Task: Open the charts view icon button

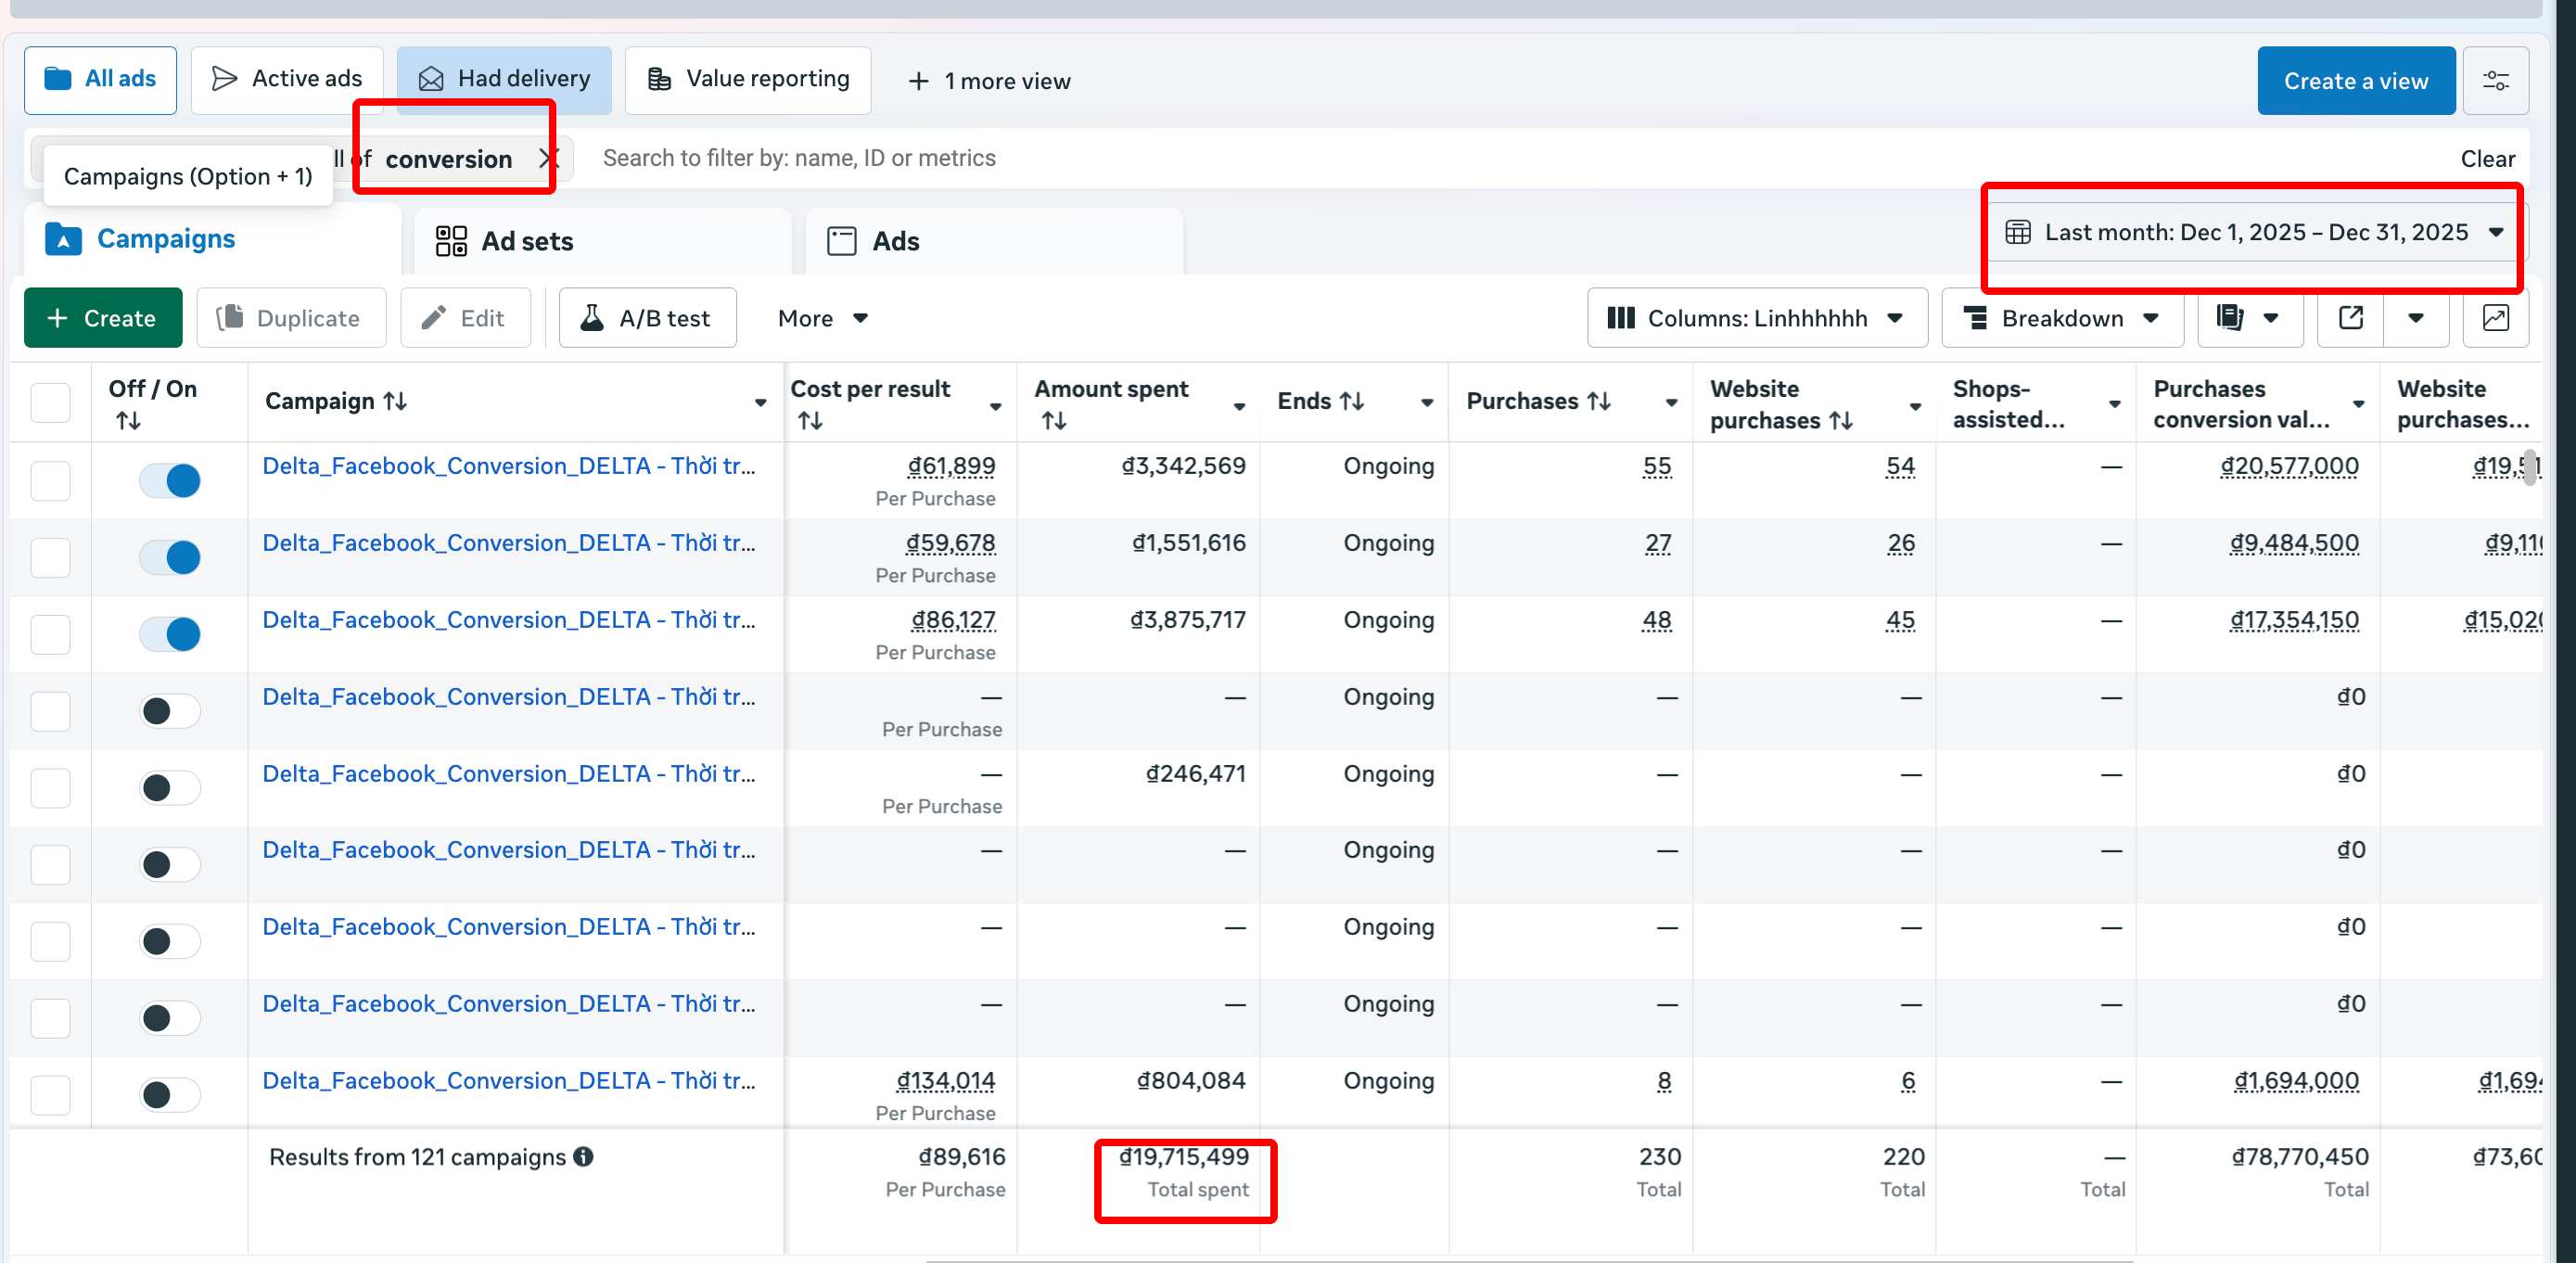Action: pos(2495,318)
